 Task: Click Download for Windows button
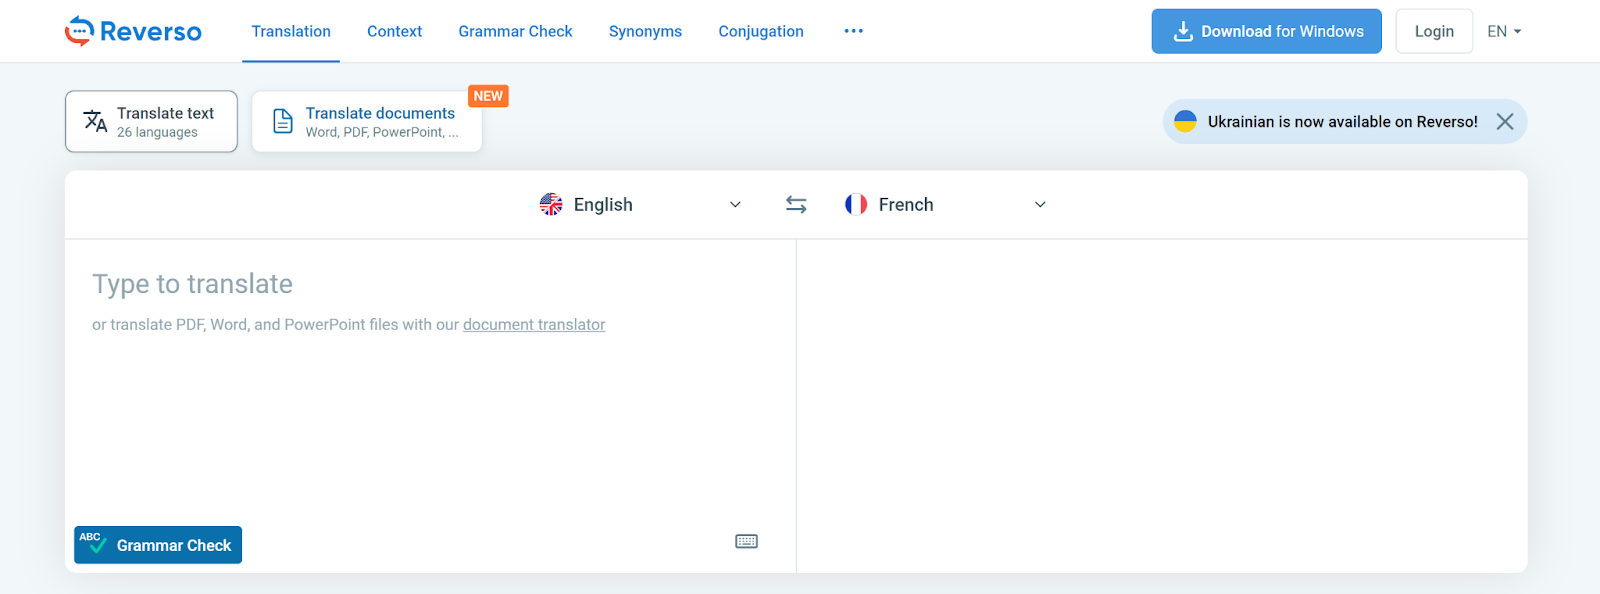point(1266,31)
